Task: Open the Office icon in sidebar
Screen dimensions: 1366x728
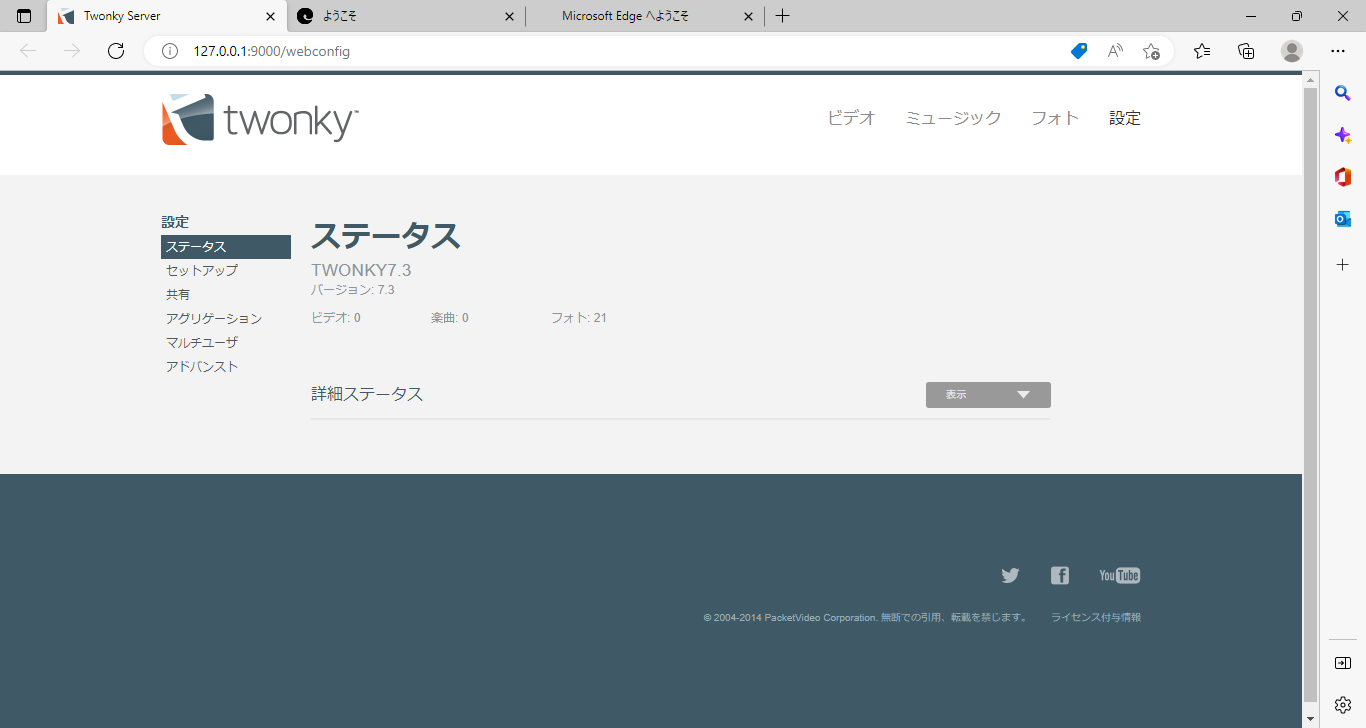Action: coord(1343,177)
